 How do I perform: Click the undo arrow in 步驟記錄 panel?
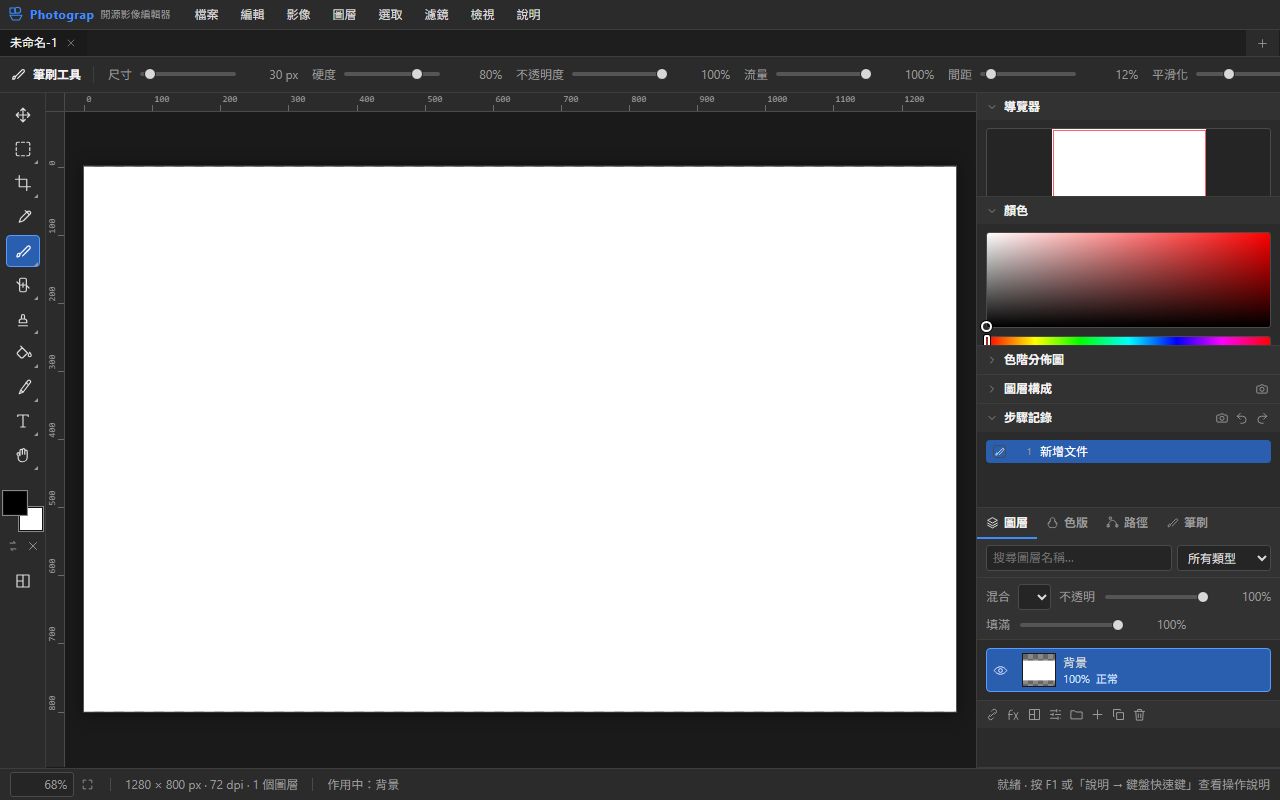click(x=1242, y=418)
